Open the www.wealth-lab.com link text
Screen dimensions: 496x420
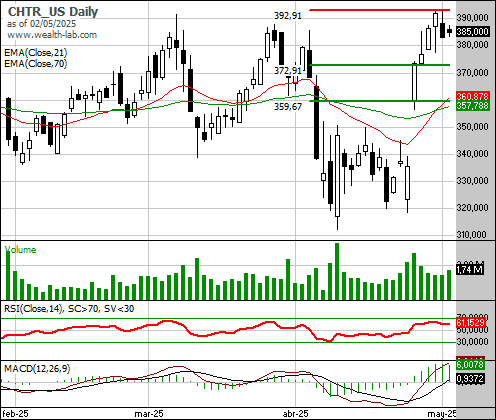coord(52,35)
